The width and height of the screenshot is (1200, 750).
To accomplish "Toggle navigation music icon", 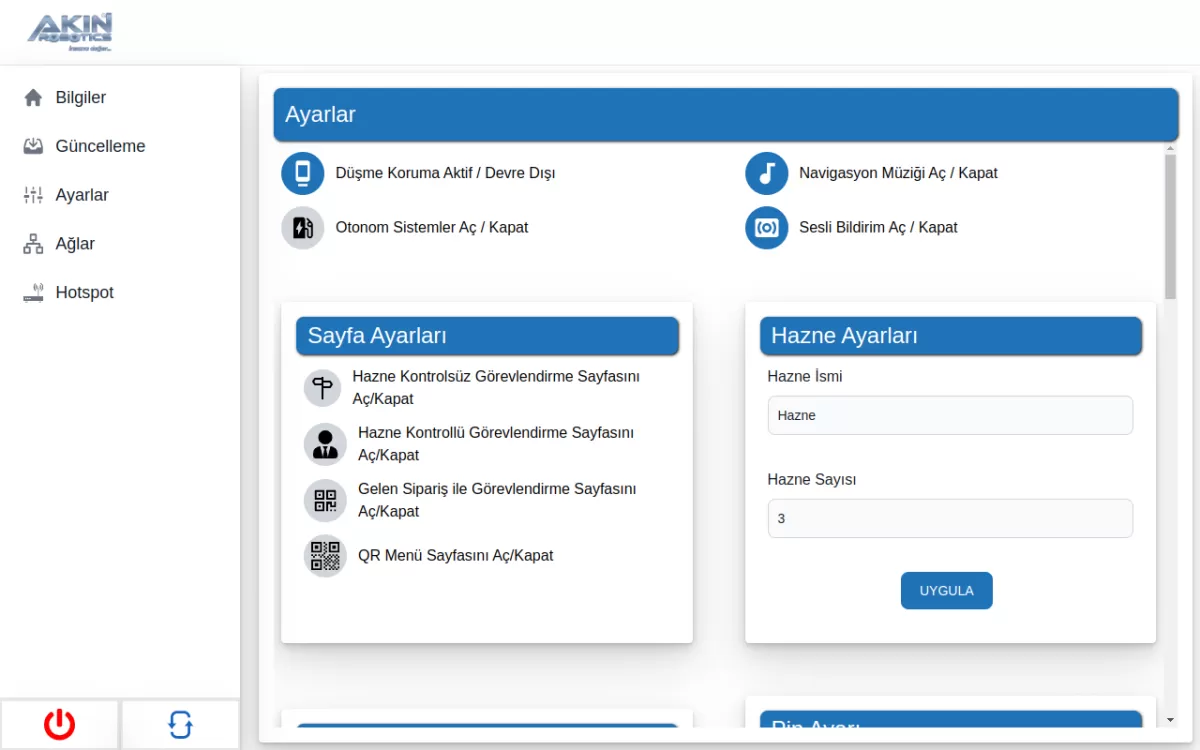I will click(767, 173).
